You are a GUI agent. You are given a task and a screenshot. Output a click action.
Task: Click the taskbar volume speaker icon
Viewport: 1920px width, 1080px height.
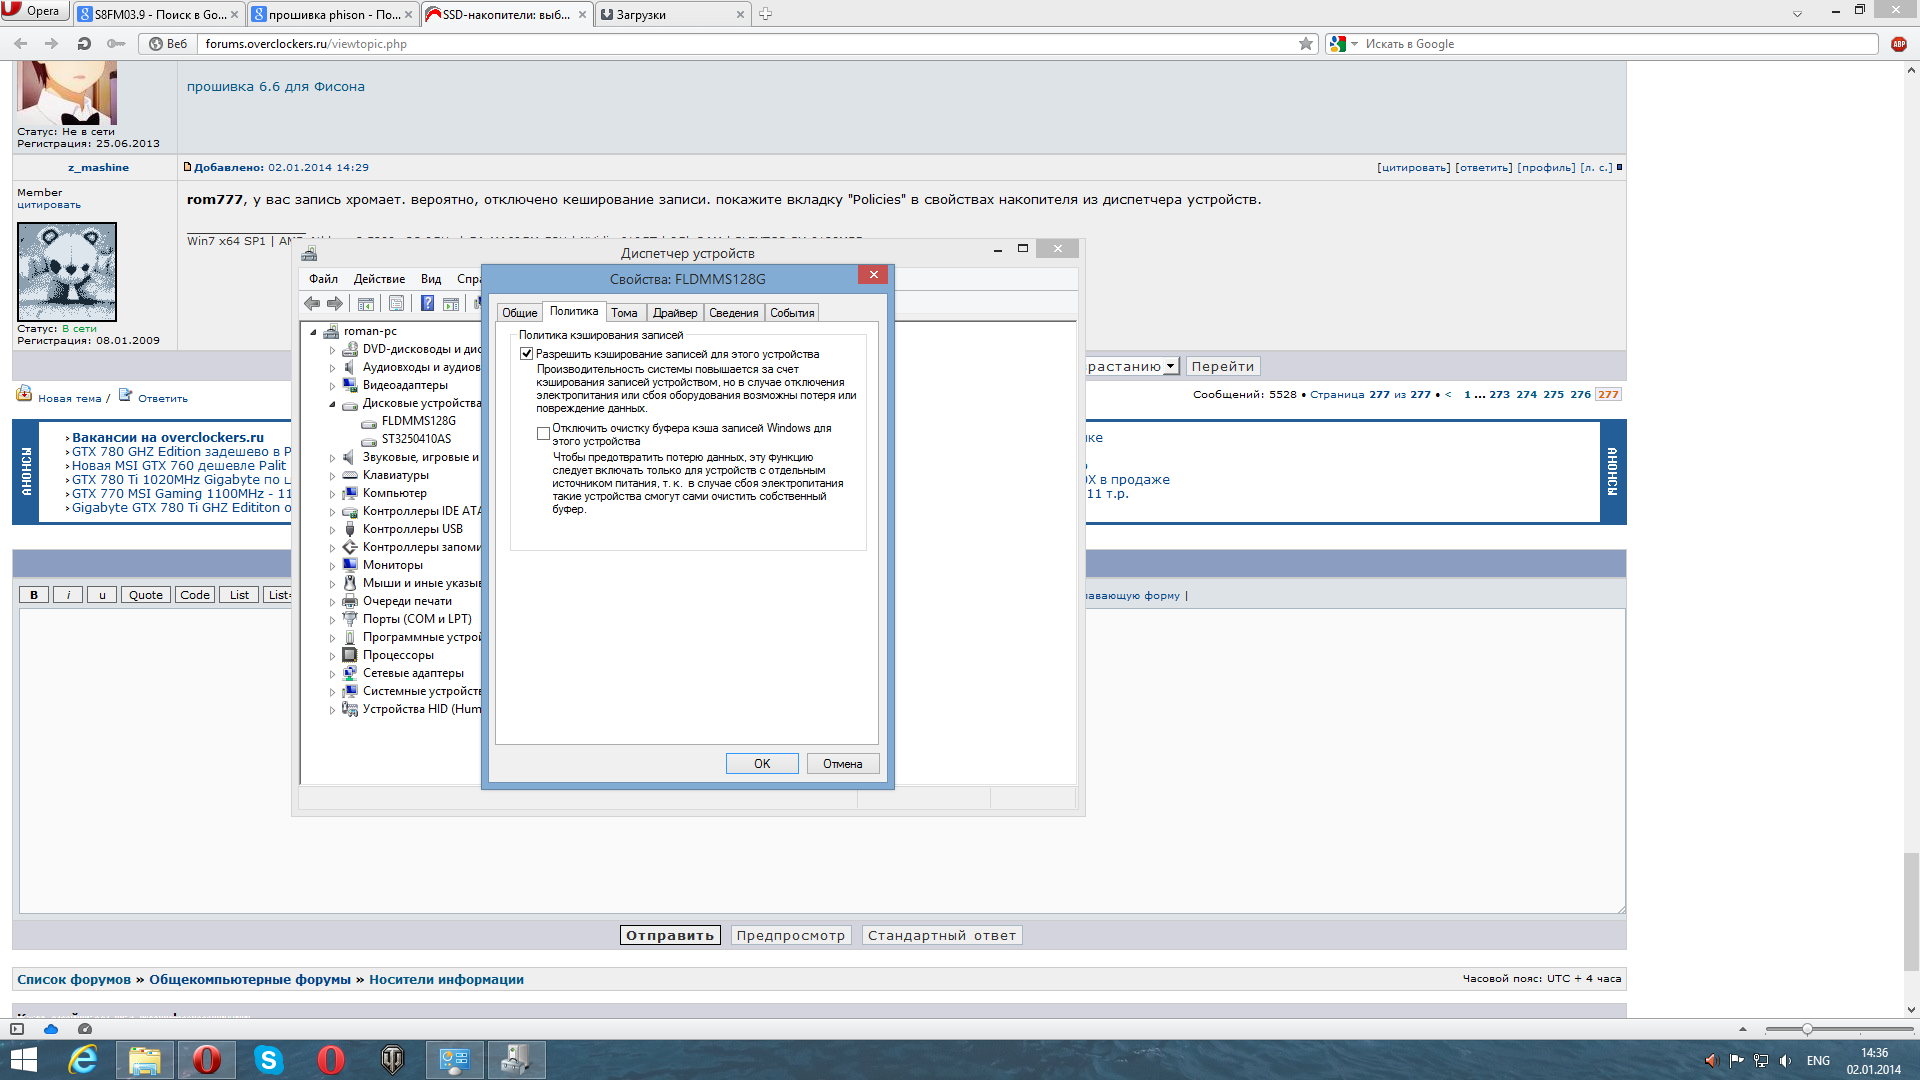tap(1786, 1061)
